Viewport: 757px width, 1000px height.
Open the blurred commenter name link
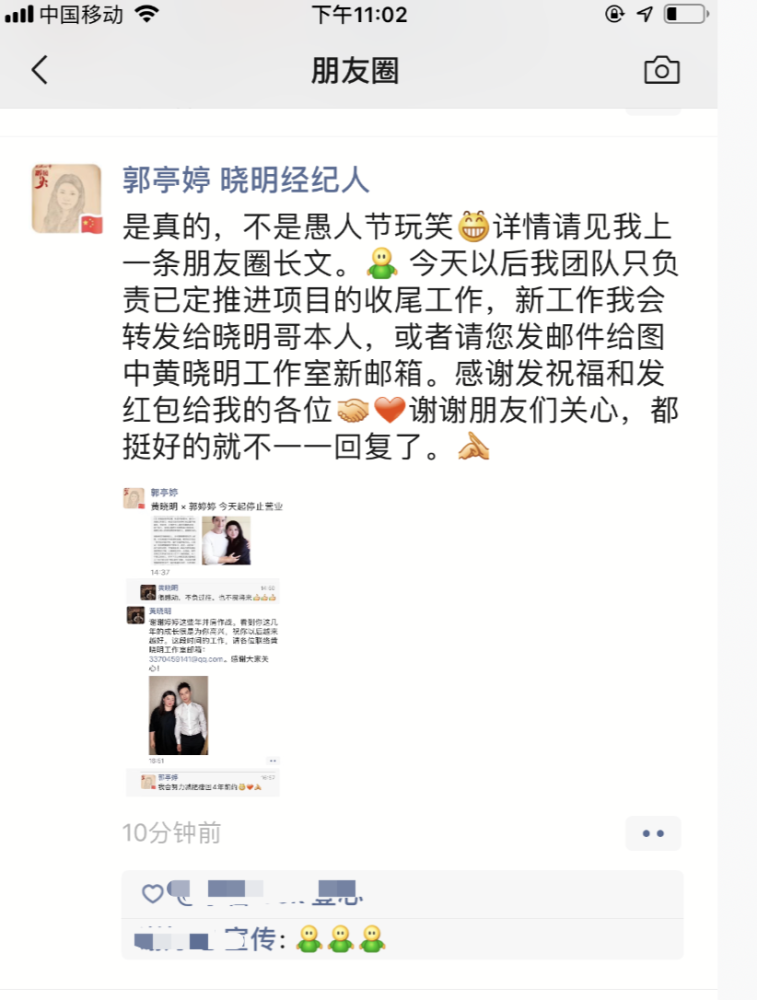[172, 940]
